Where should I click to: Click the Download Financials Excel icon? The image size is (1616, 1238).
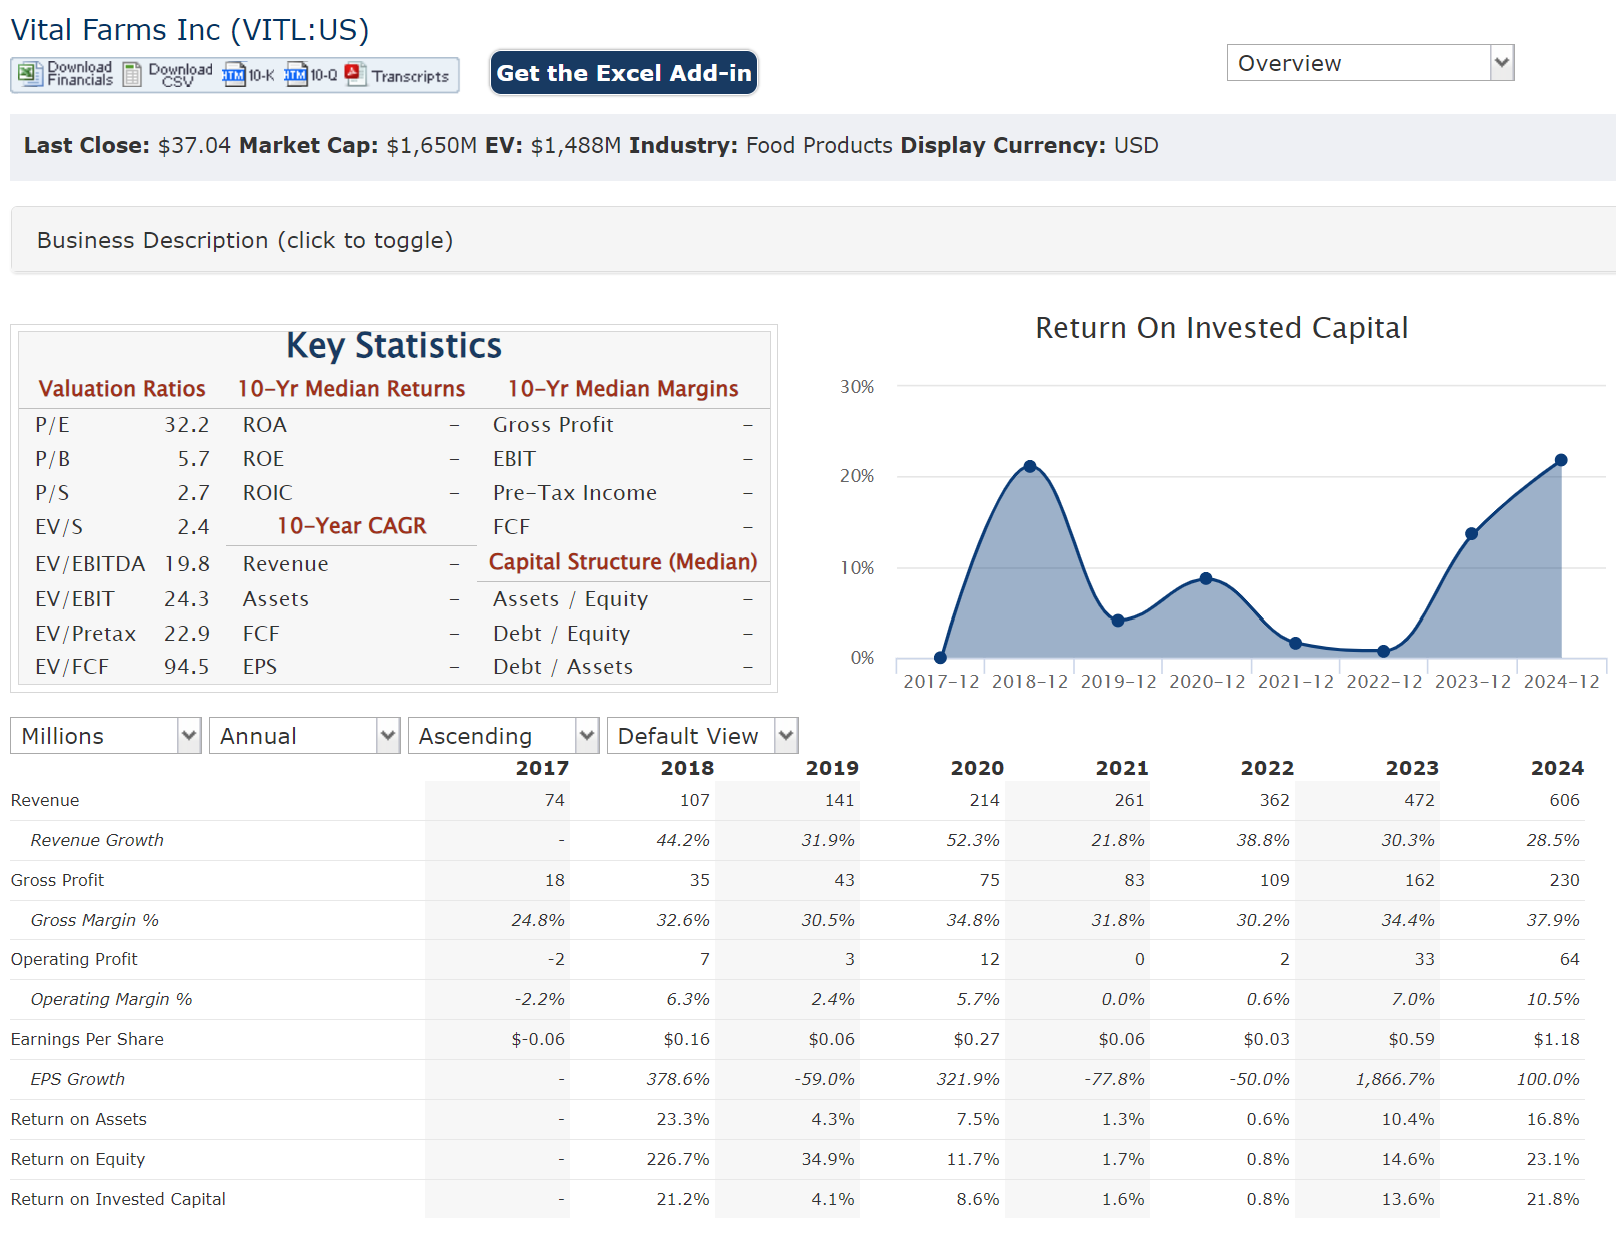coord(29,74)
